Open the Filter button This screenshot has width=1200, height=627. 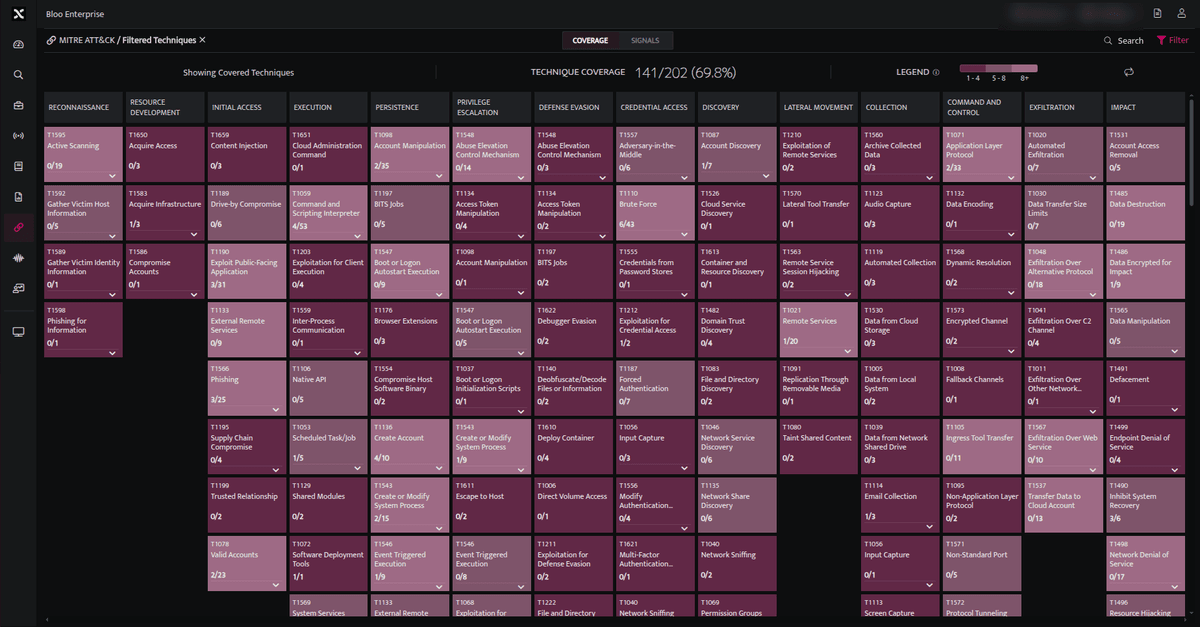1172,41
